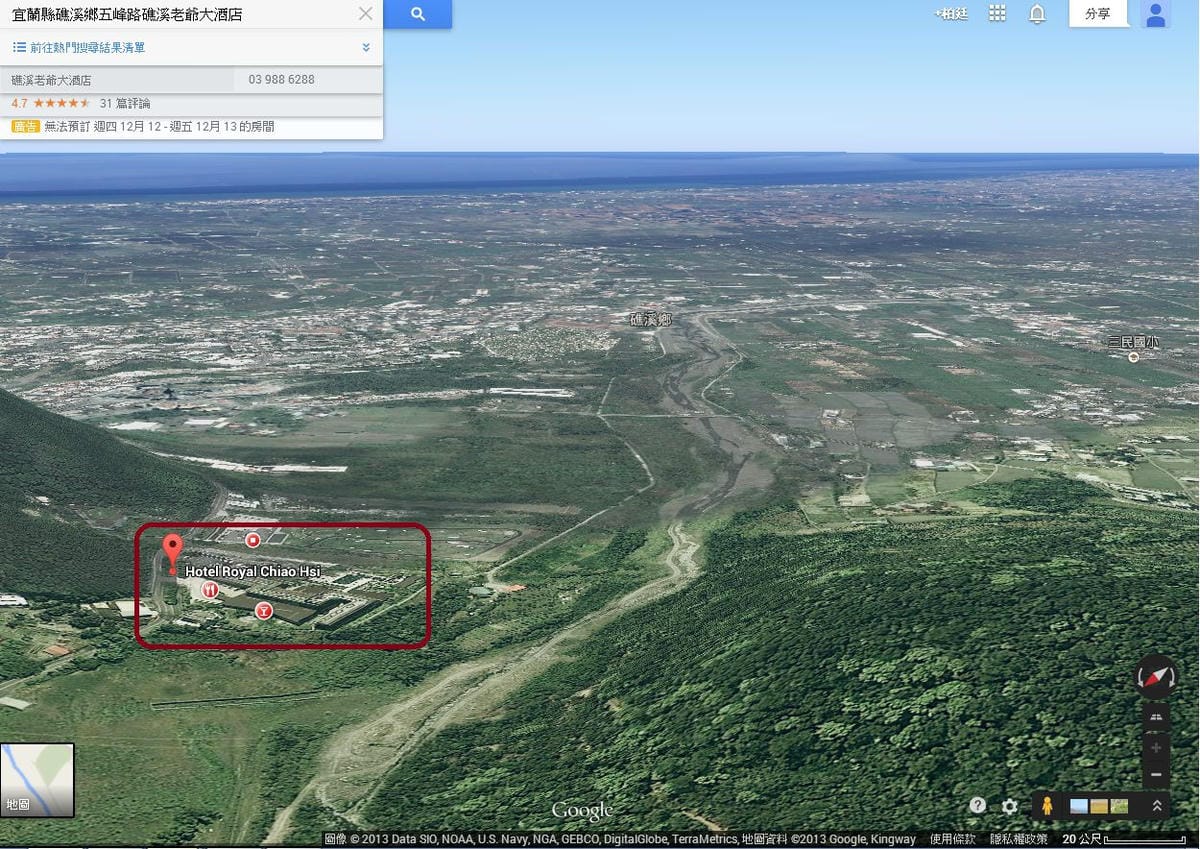Open 前往熱門搜尋結果清單 list link
Viewport: 1200px width, 849px height.
(87, 47)
